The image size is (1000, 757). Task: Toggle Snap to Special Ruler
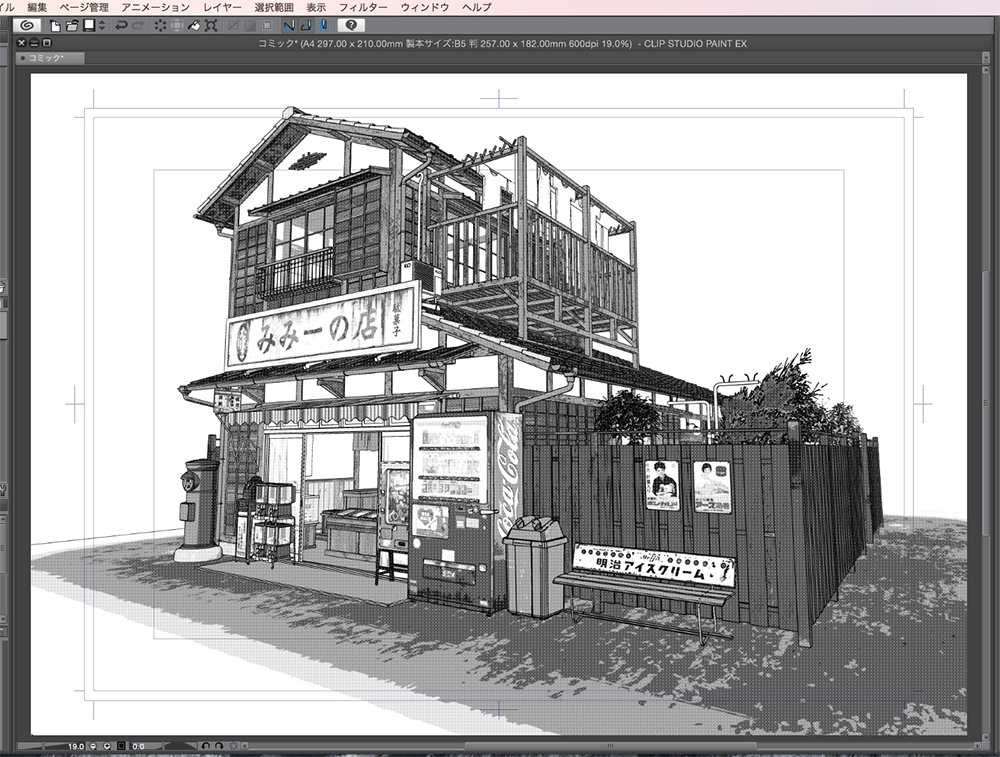[x=306, y=26]
